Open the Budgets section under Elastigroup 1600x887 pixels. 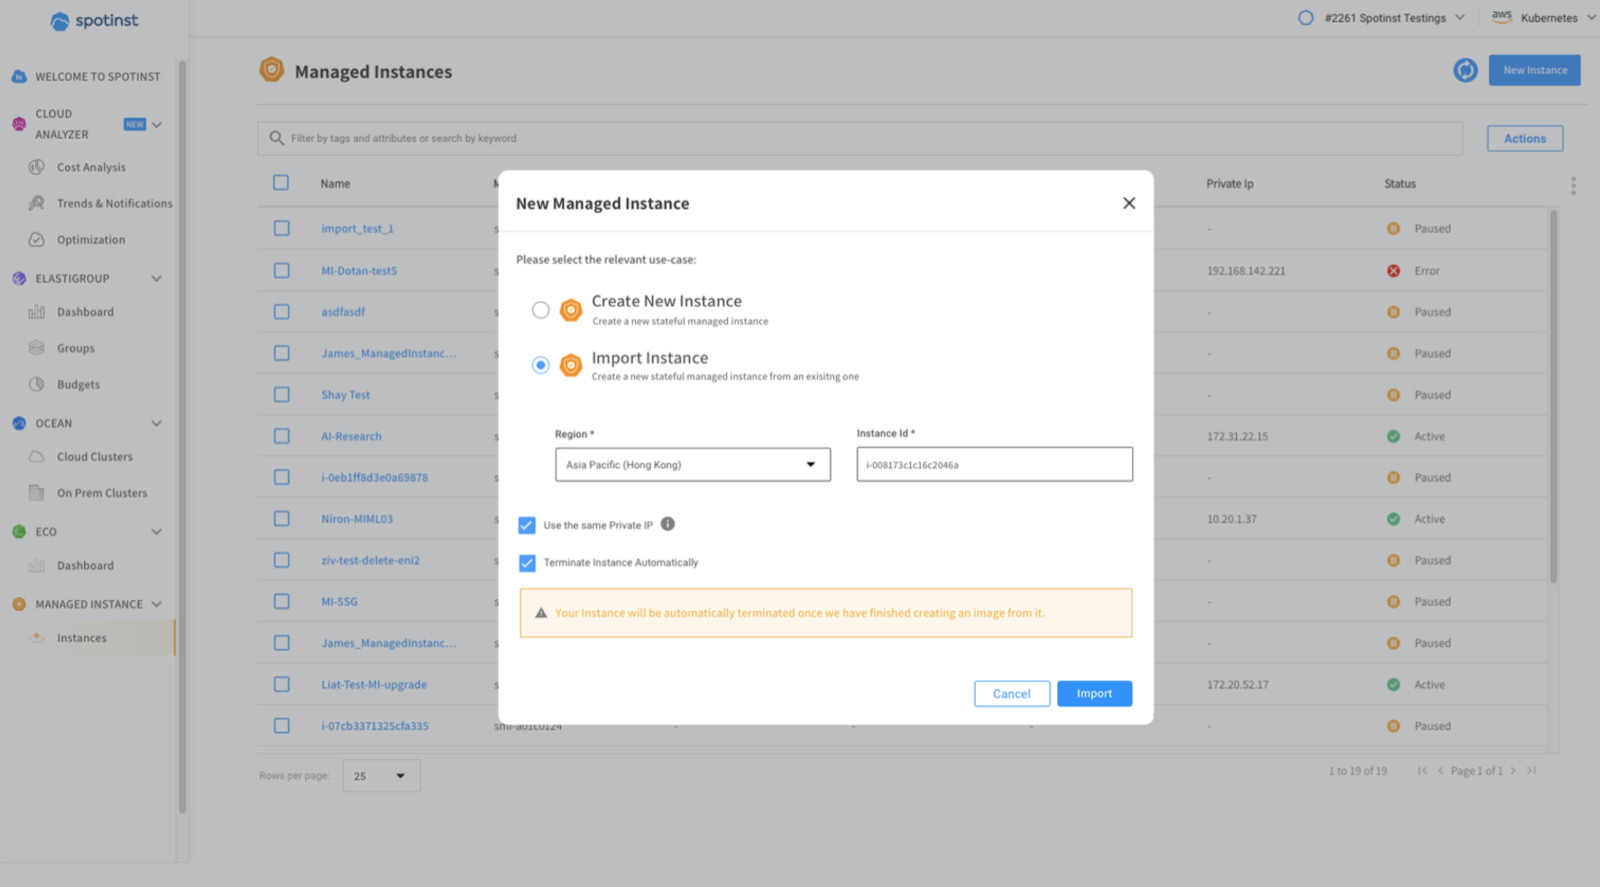(x=78, y=384)
